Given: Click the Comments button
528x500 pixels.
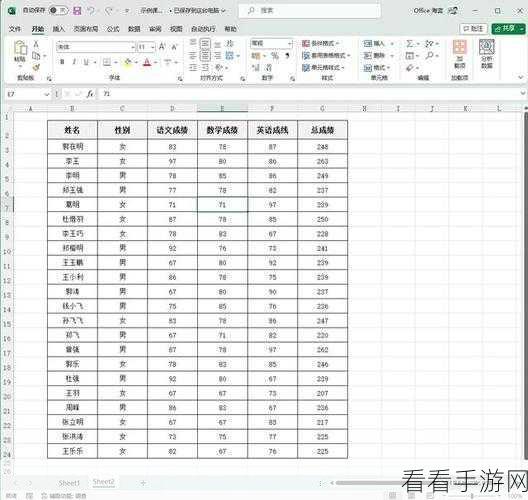Looking at the screenshot, I should tap(473, 29).
